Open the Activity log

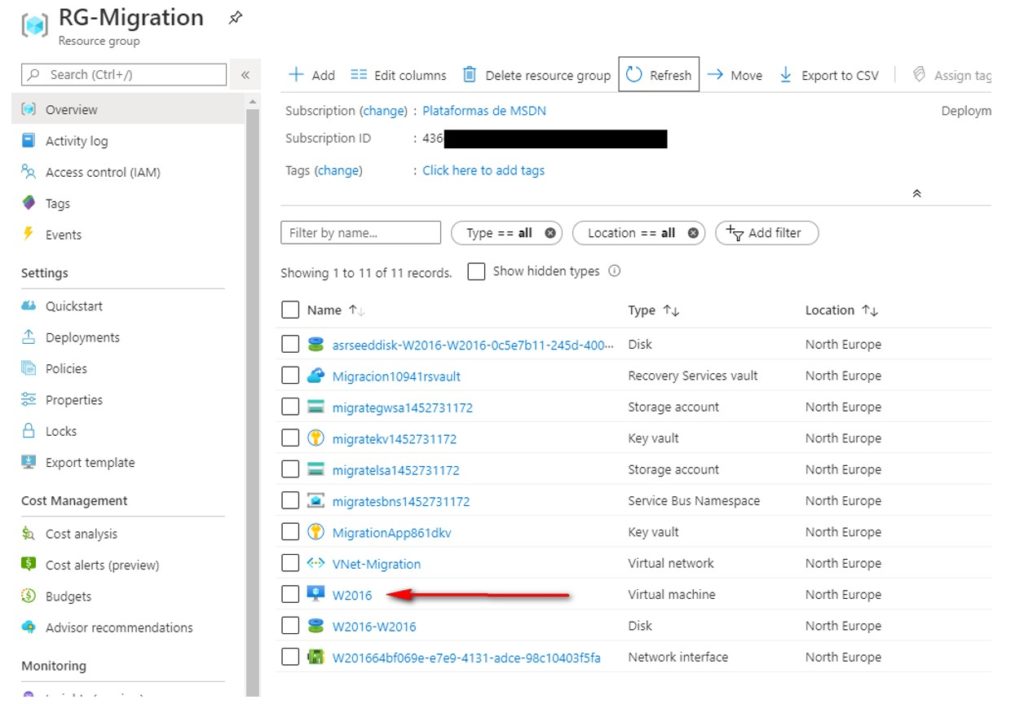tap(76, 141)
